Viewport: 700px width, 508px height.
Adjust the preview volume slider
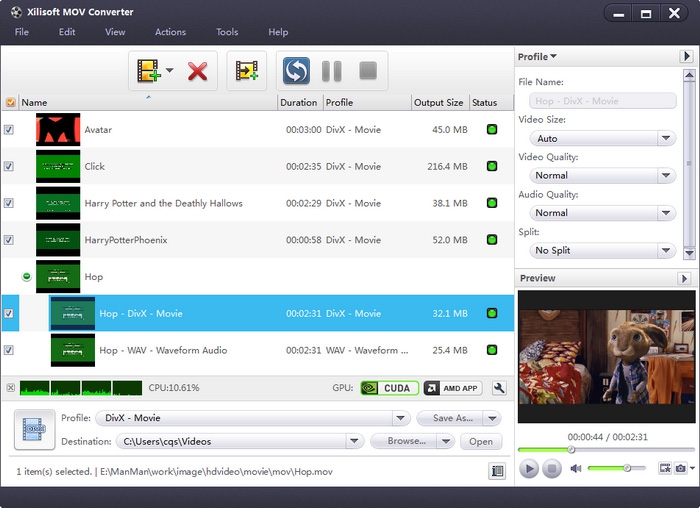(x=627, y=468)
